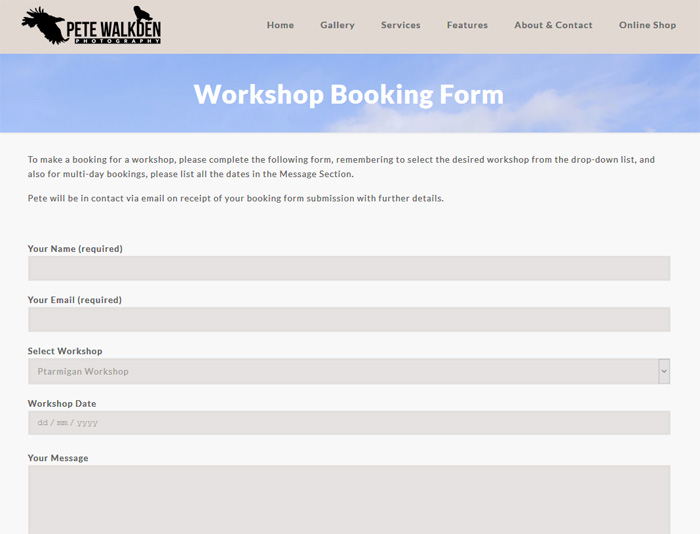Click the Workshop Booking Form heading
Viewport: 700px width, 534px height.
349,95
